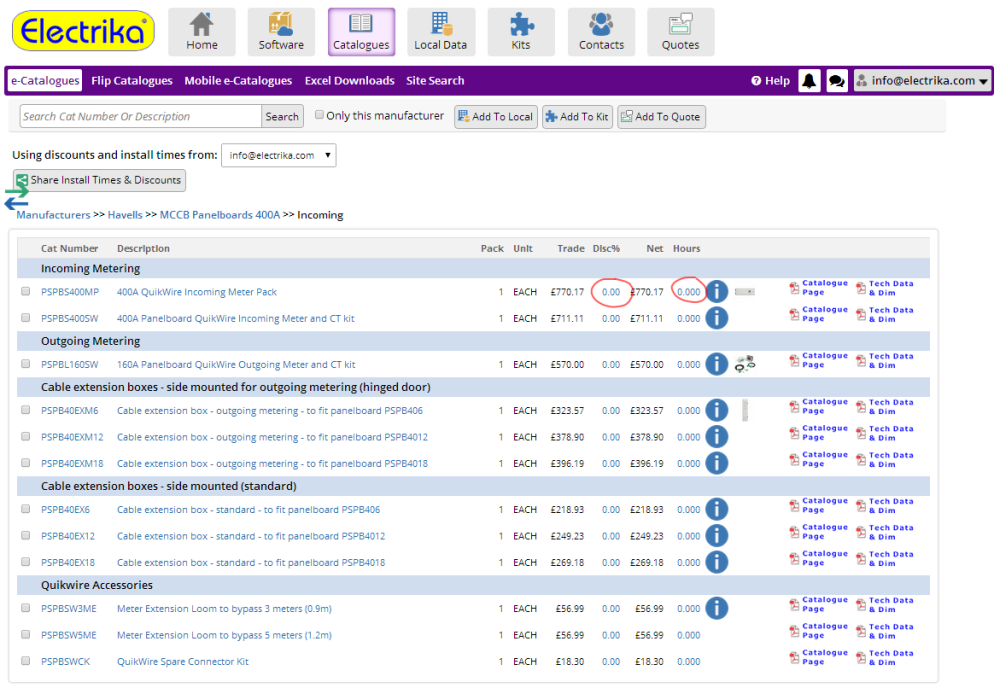Select the row checkbox for PSPB40EX6
The width and height of the screenshot is (1000, 688).
tap(25, 509)
